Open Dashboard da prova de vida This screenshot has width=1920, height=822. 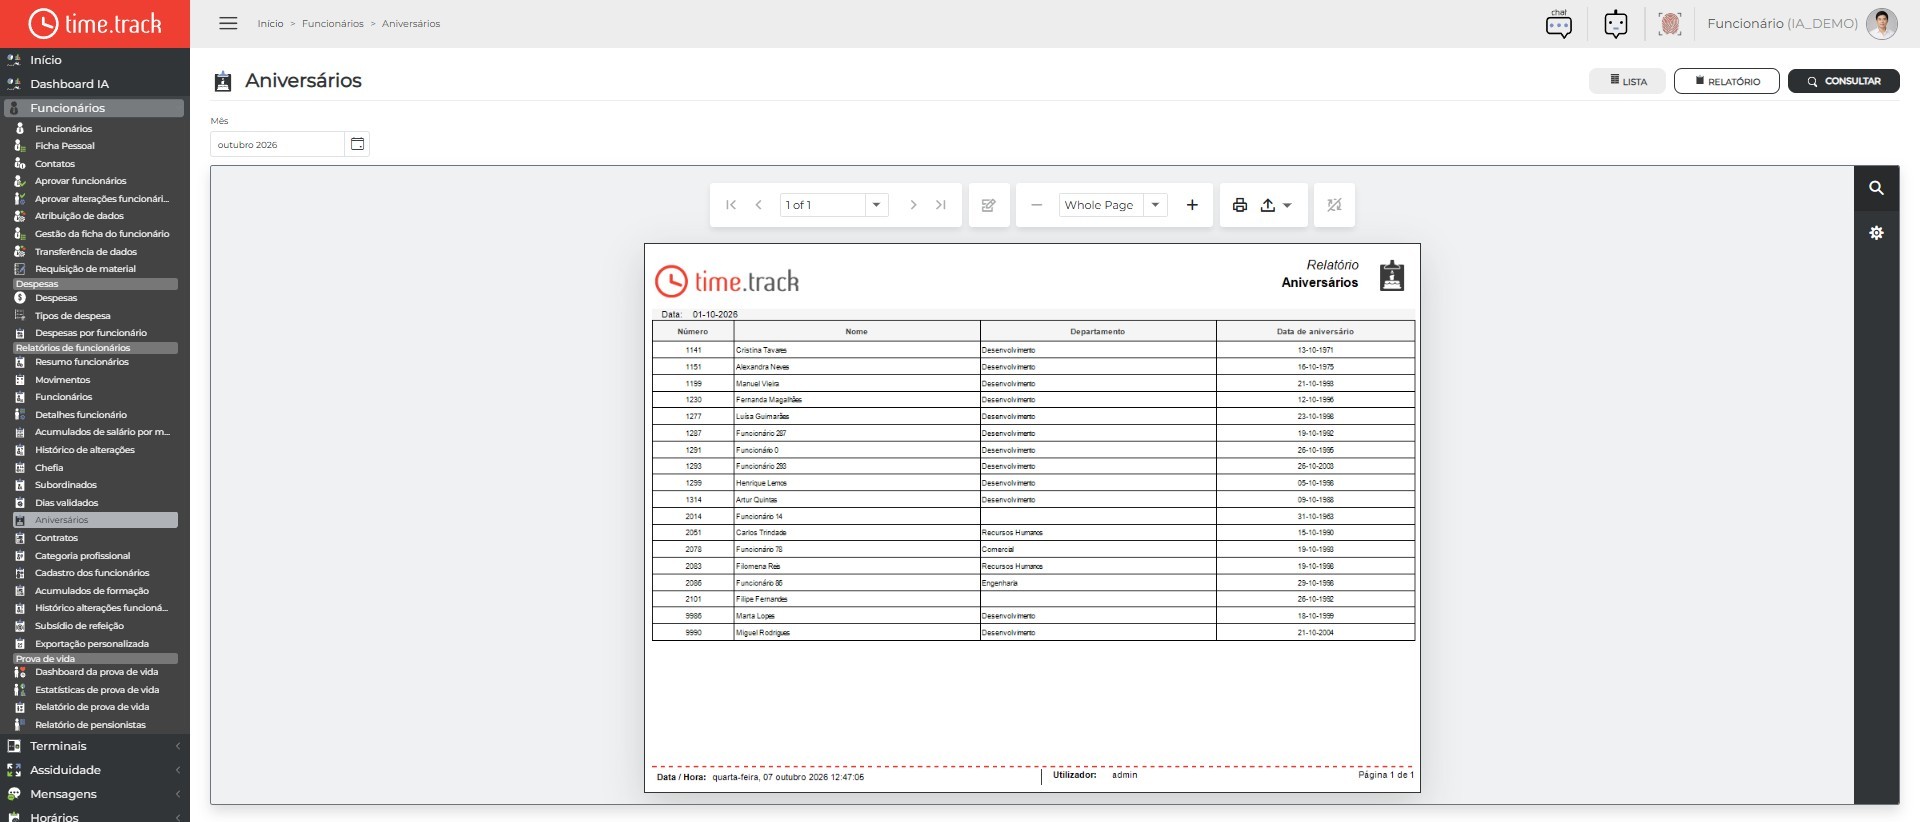(96, 672)
